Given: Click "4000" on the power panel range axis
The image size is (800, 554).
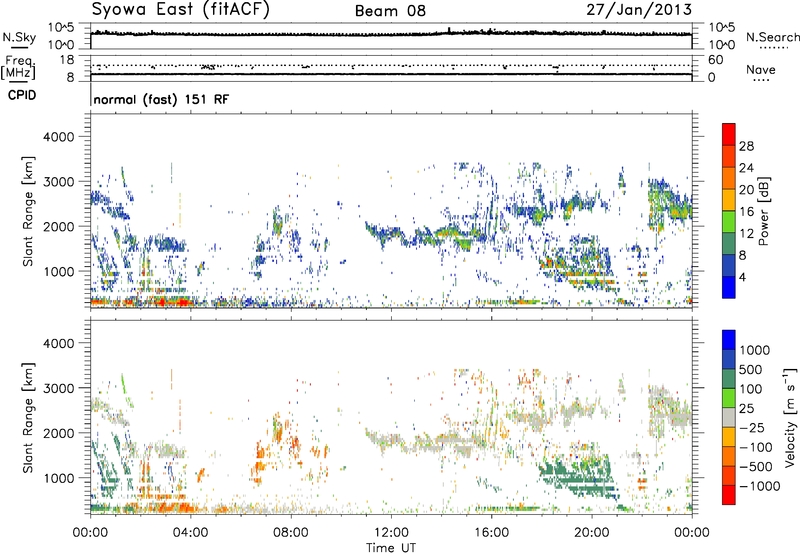Looking at the screenshot, I should [x=58, y=137].
